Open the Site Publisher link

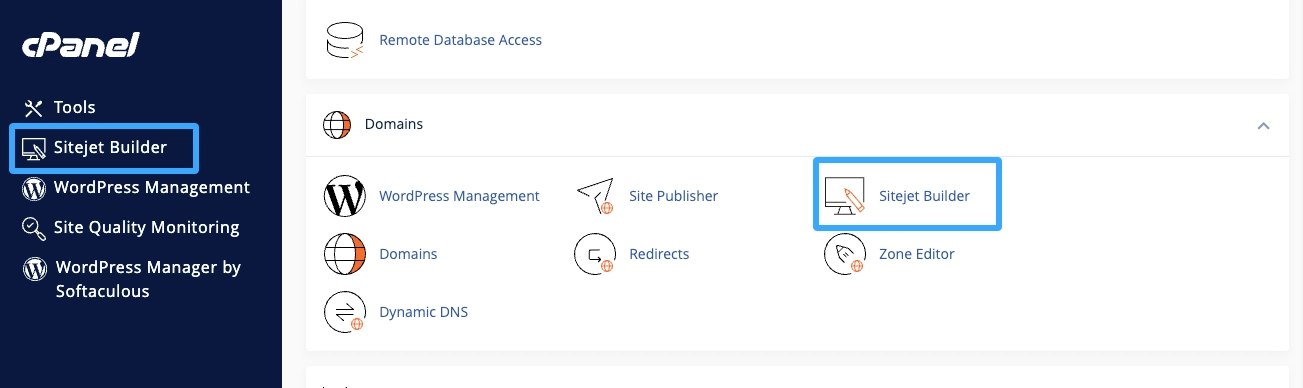(673, 196)
